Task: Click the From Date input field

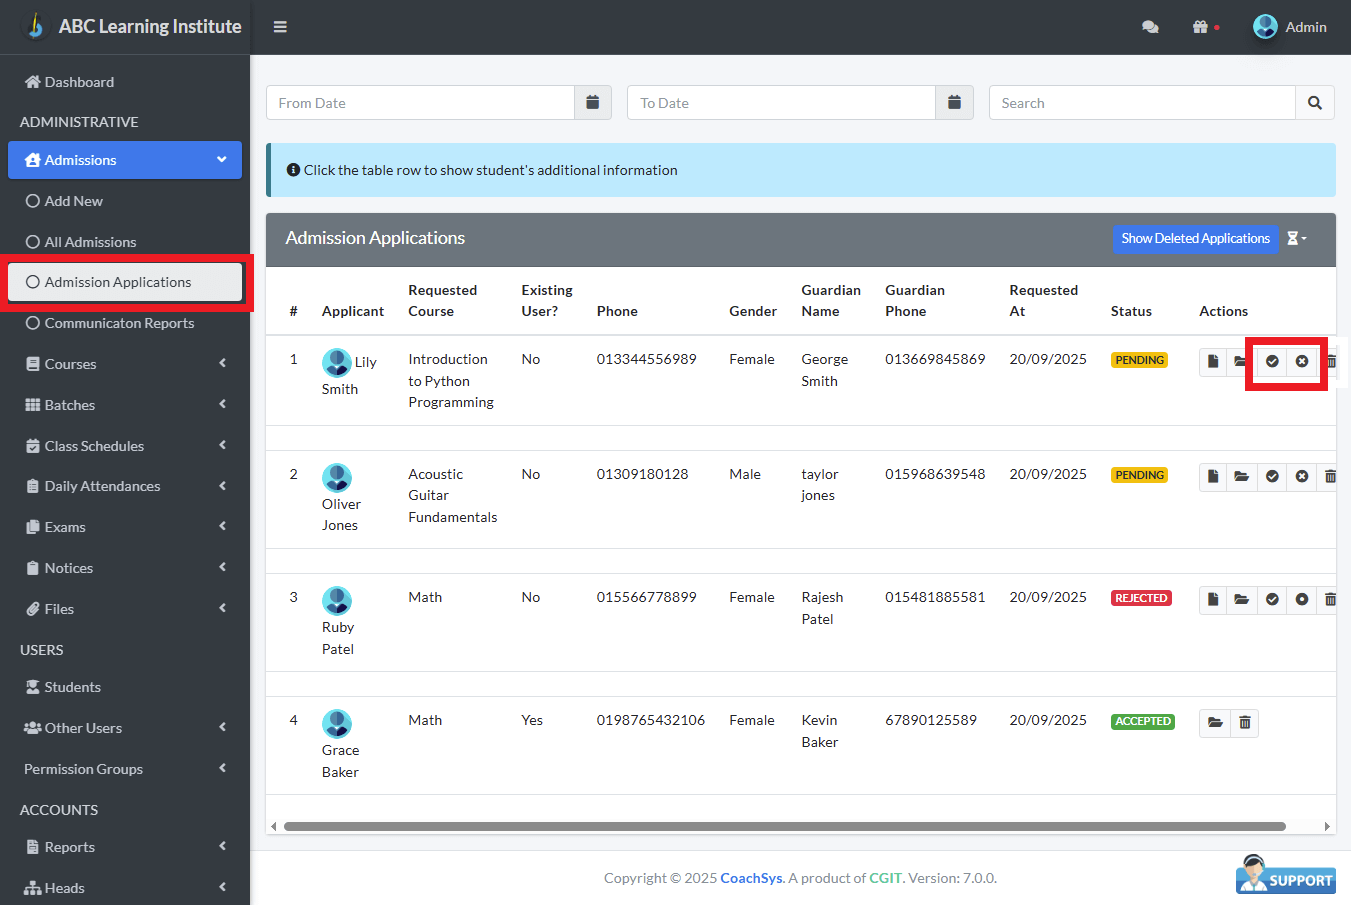Action: (420, 103)
